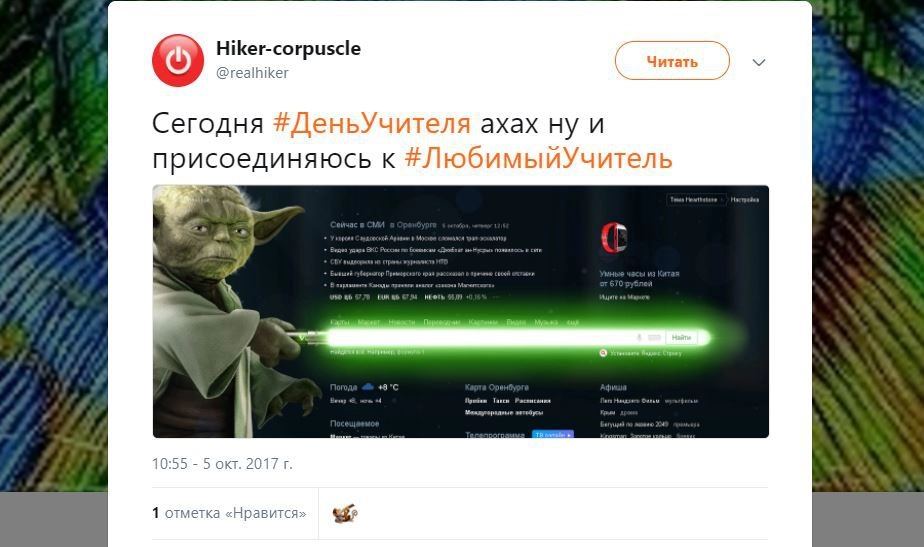Image resolution: width=924 pixels, height=547 pixels.
Task: Expand the ещё item in the services row
Action: pyautogui.click(x=572, y=322)
